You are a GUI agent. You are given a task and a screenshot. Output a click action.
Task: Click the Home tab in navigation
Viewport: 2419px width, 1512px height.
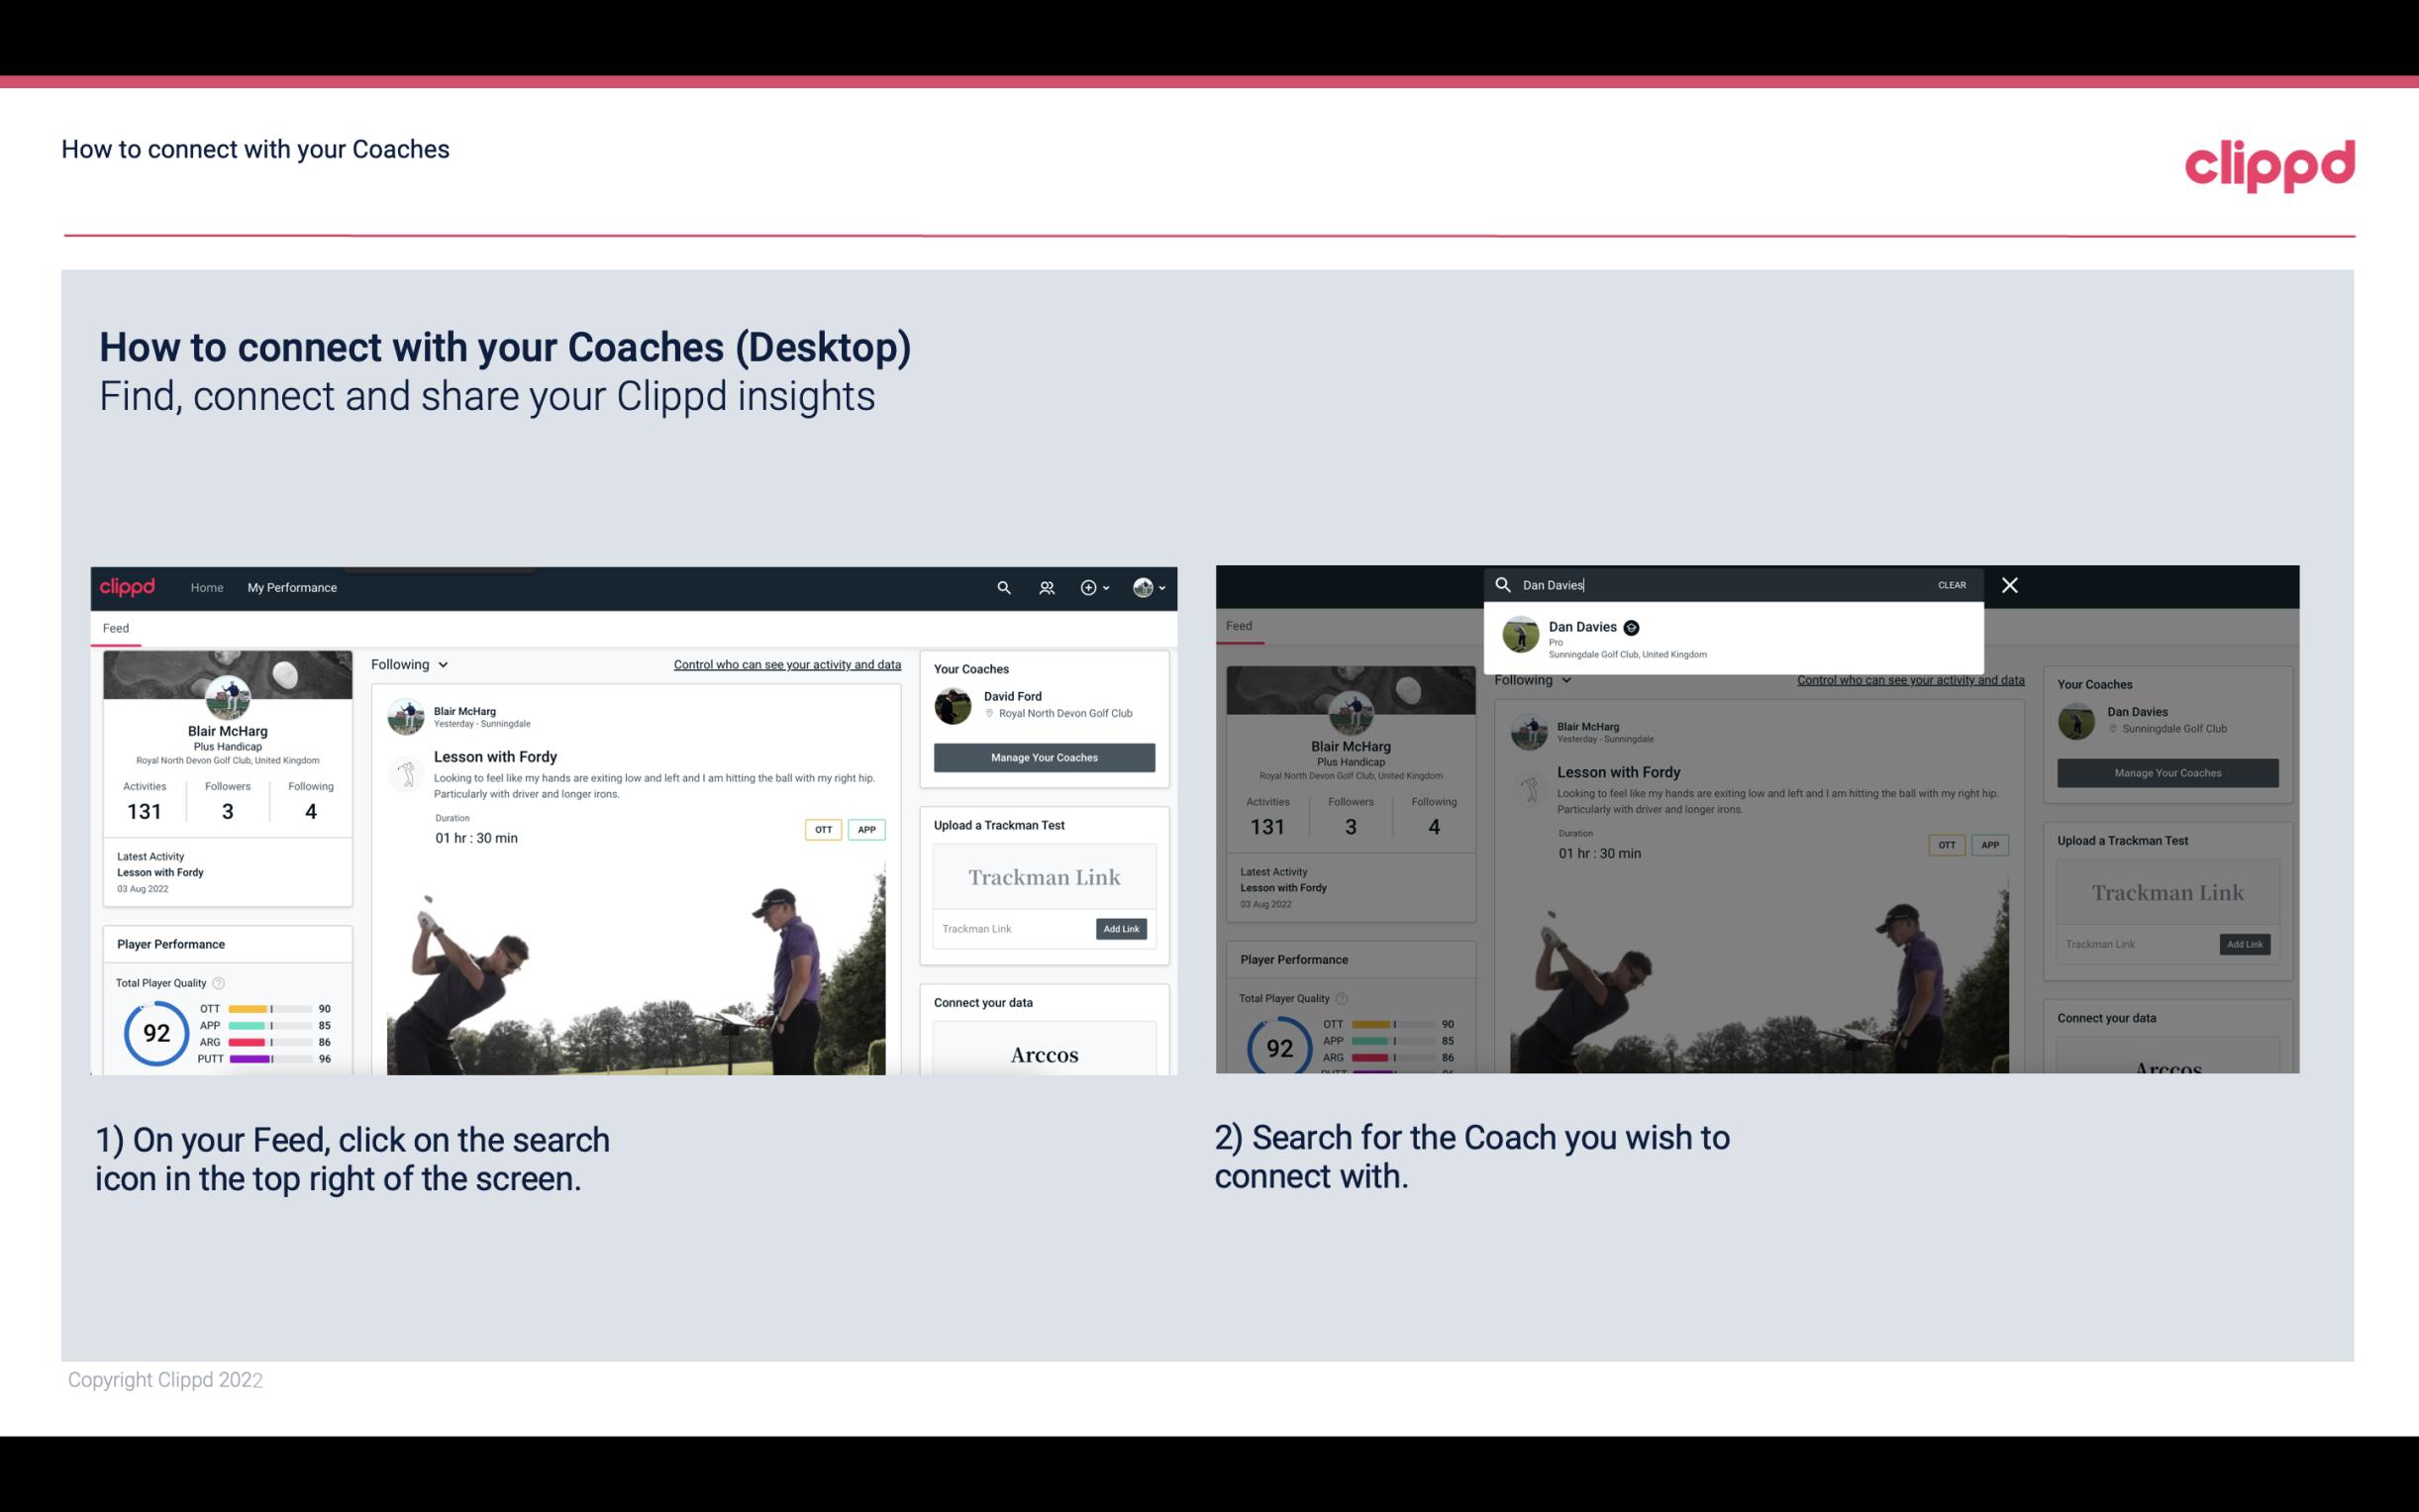(207, 587)
